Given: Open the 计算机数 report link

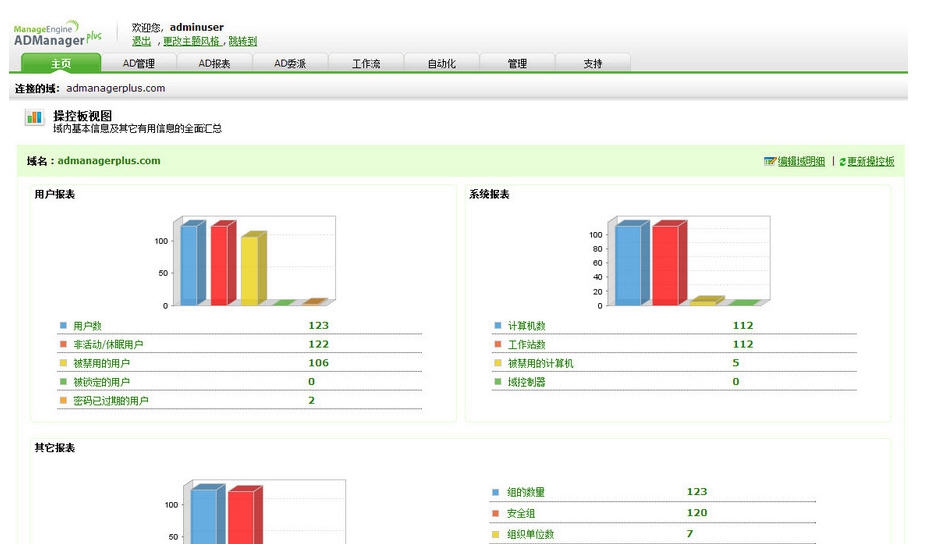Looking at the screenshot, I should [526, 325].
